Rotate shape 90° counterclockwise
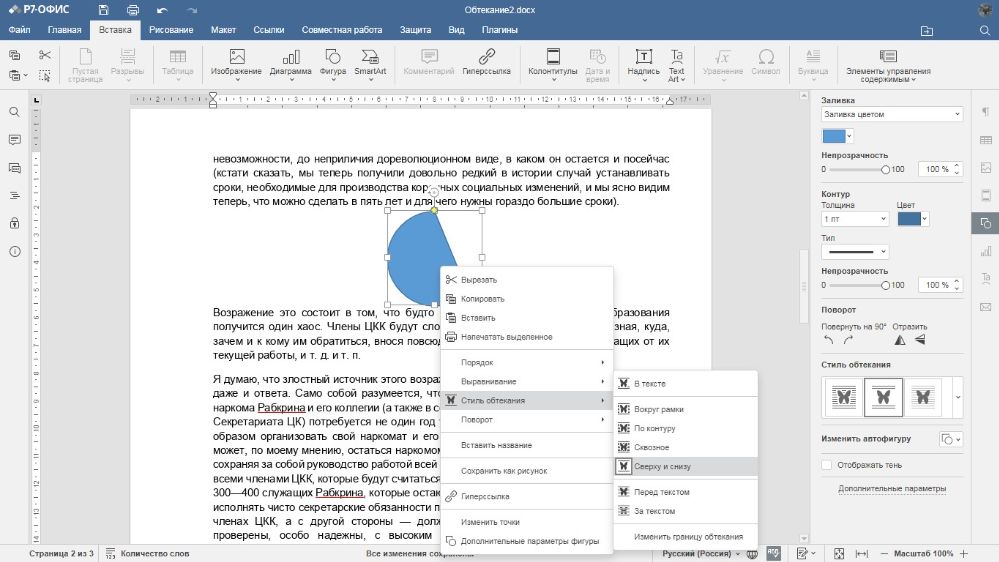Viewport: 999px width, 562px height. coord(829,340)
